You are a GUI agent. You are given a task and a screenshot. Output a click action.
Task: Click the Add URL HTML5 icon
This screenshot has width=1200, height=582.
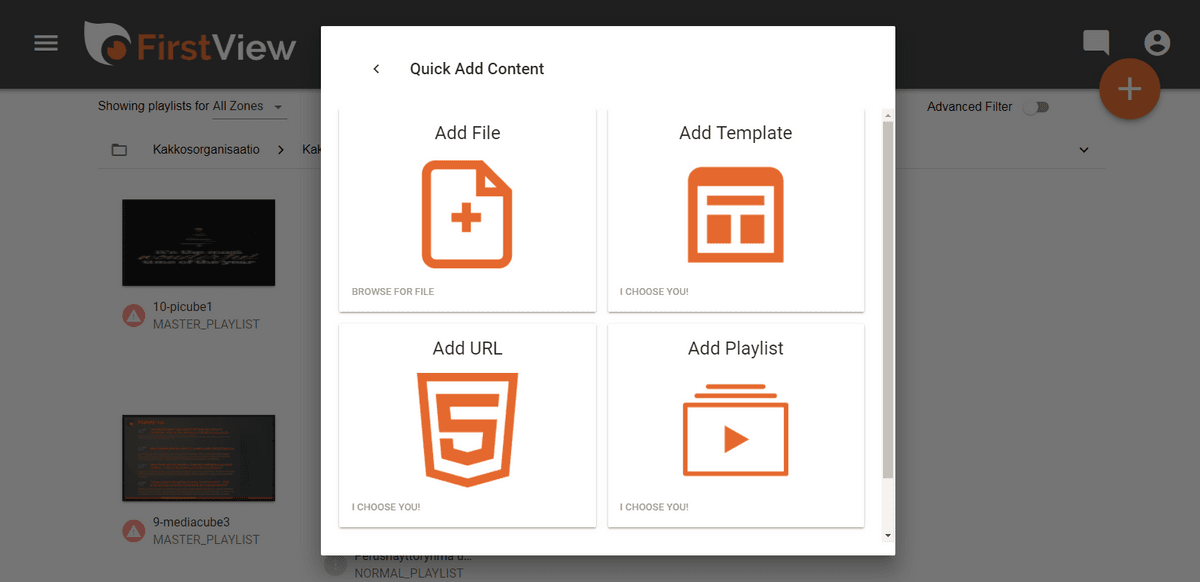pos(467,429)
